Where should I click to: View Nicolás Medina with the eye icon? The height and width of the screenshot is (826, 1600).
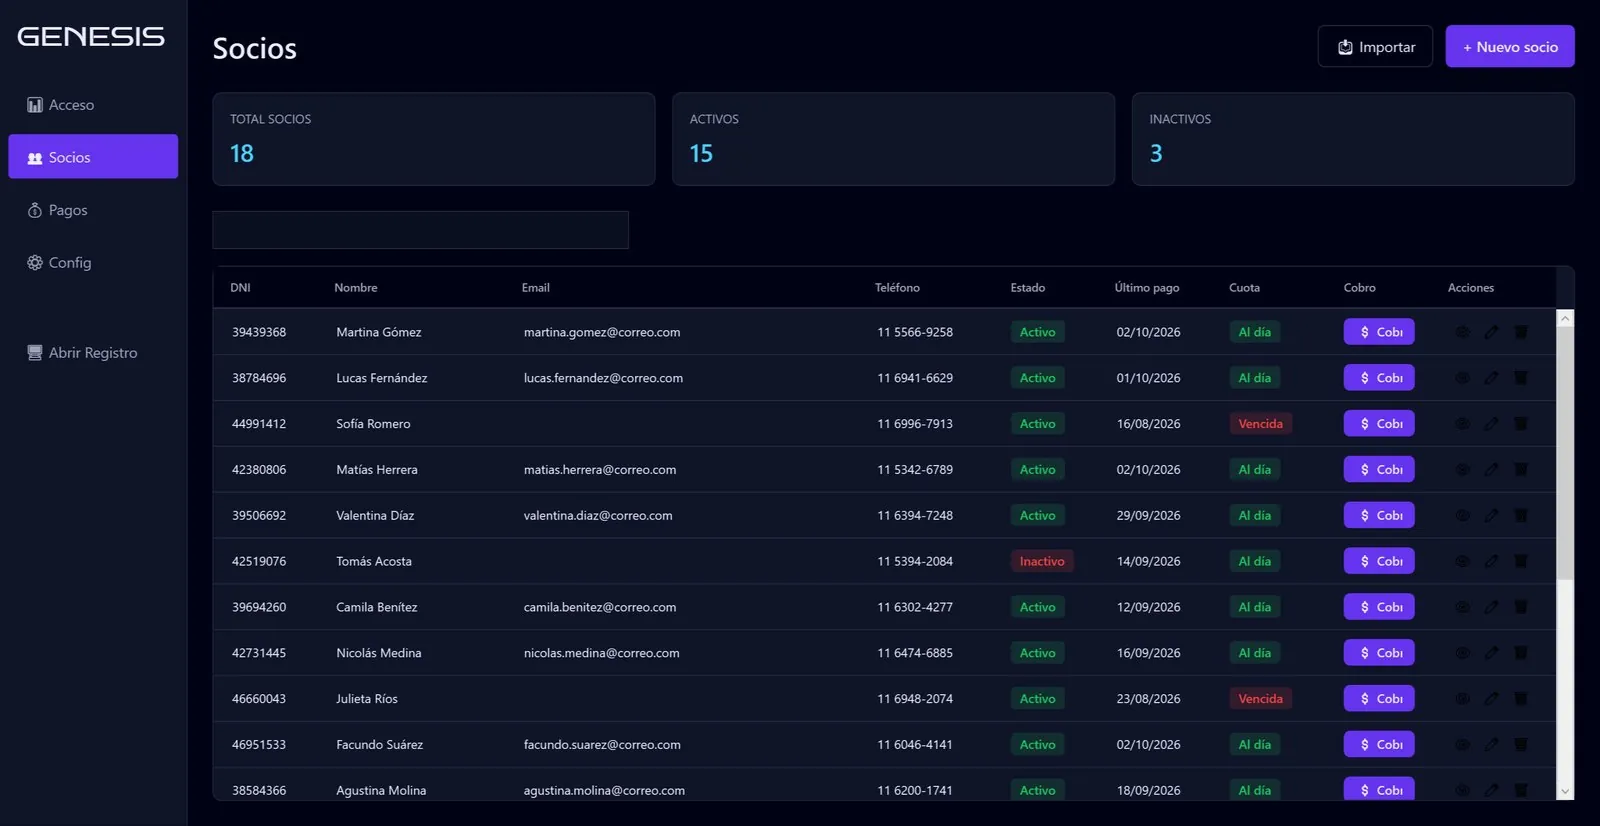(1462, 653)
